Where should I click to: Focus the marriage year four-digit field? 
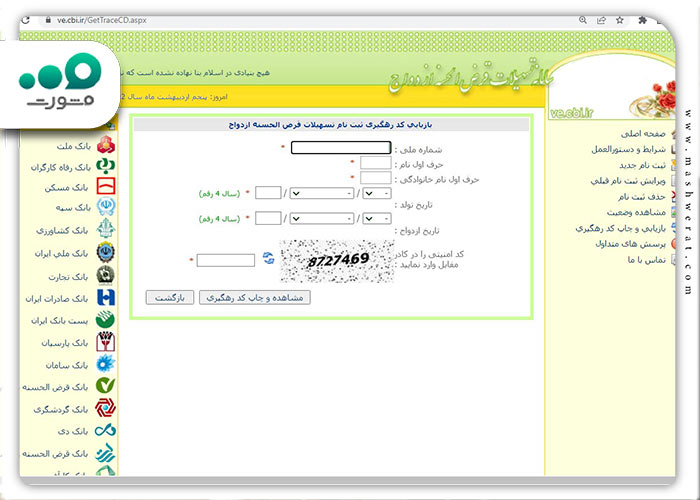tap(268, 218)
